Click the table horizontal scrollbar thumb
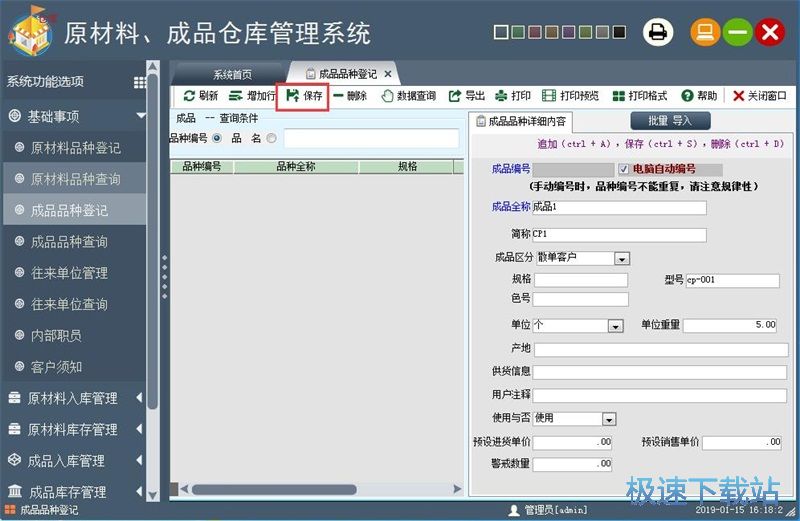This screenshot has width=800, height=521. [274, 489]
